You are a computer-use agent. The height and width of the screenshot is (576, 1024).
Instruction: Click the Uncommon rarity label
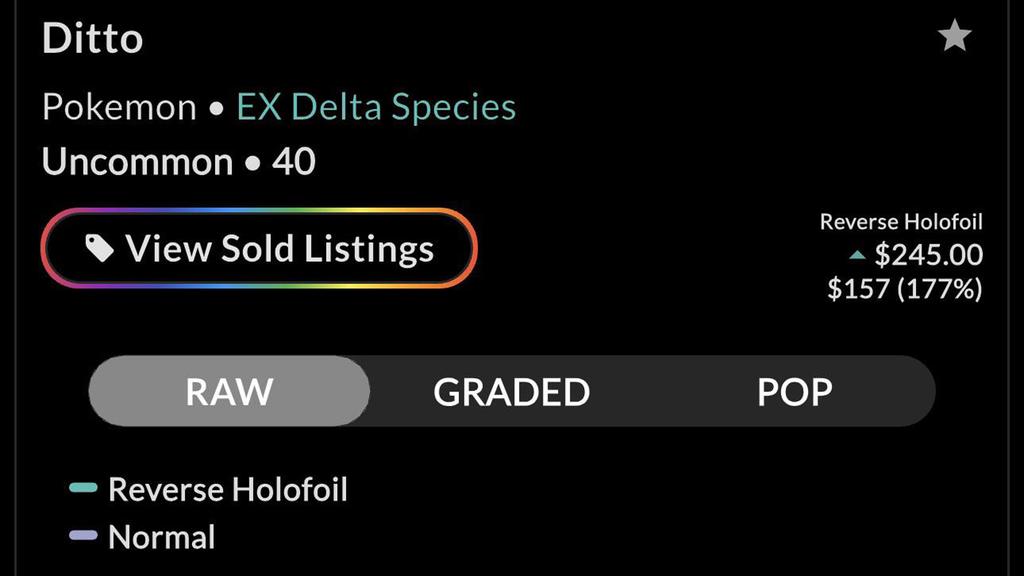[137, 161]
